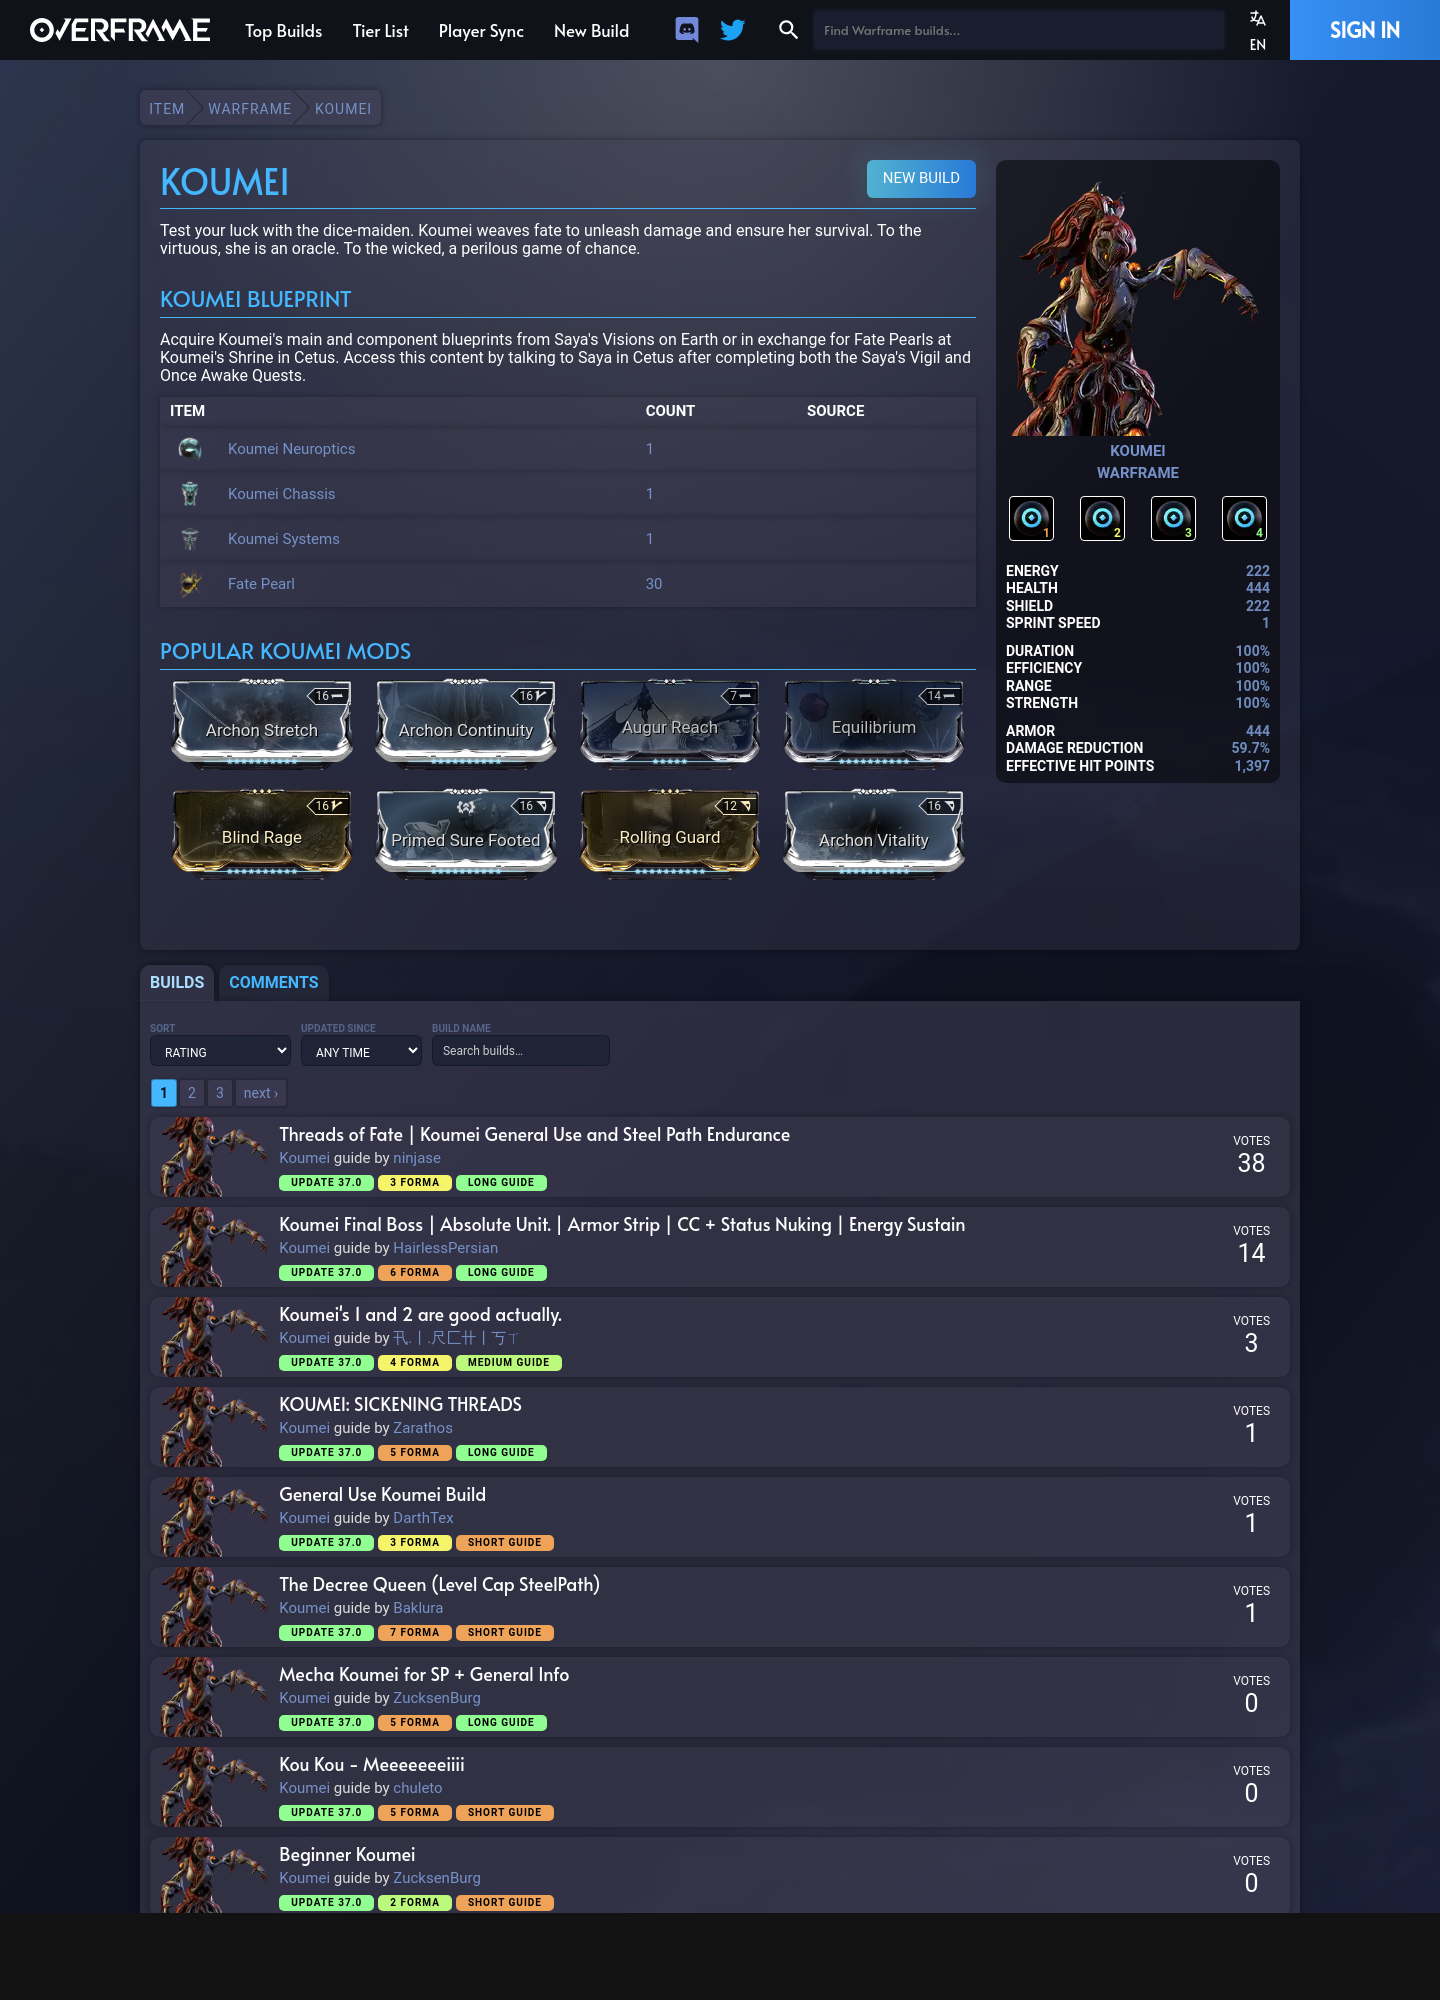Open the Archon Stretch mod card
This screenshot has height=2000, width=1440.
pos(262,724)
